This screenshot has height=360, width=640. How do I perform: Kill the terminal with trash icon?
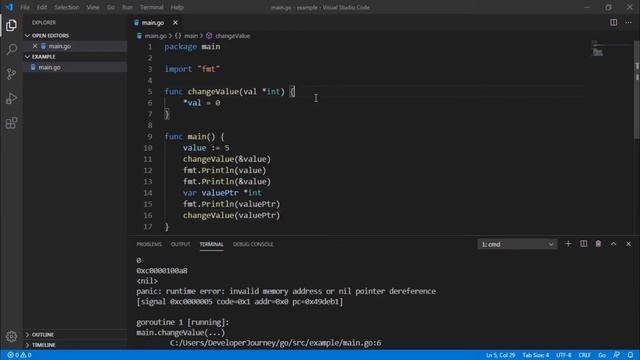point(598,244)
